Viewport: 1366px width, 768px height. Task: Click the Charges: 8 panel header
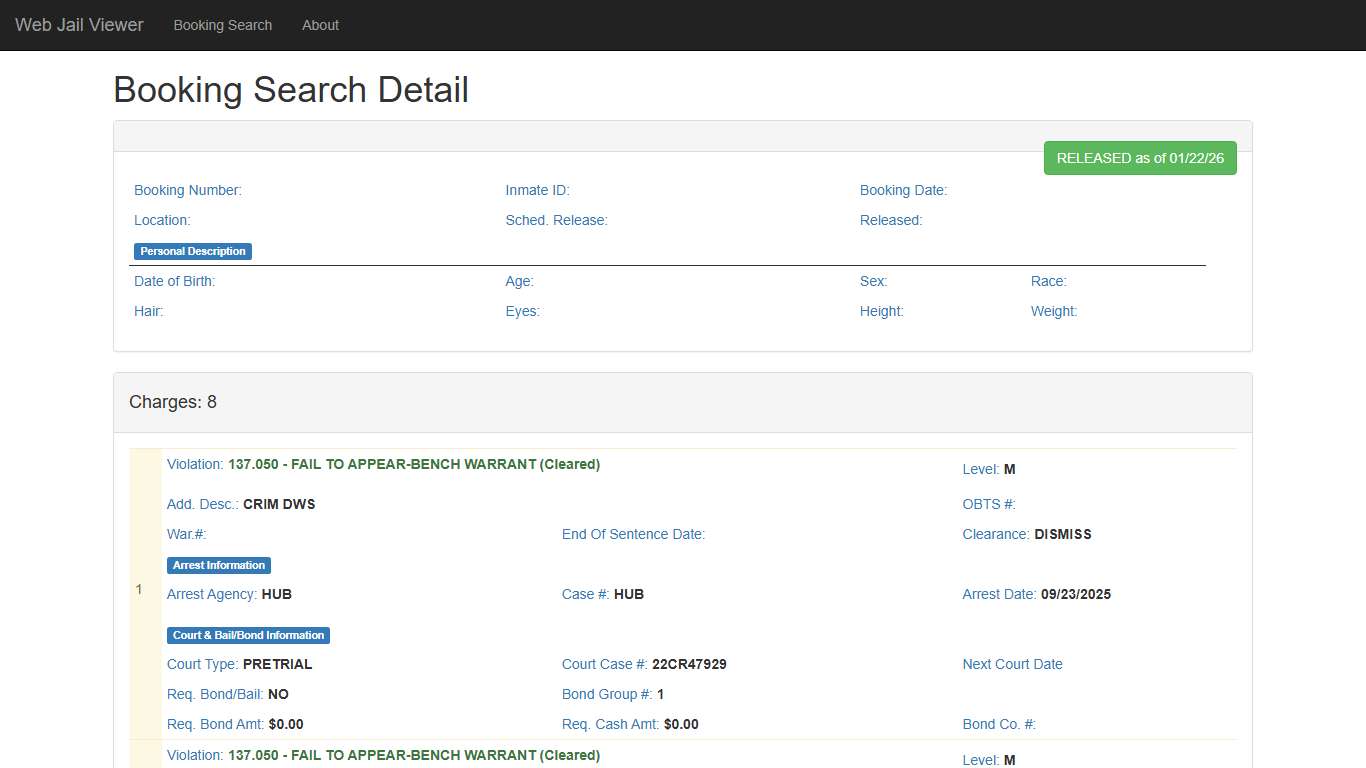[173, 402]
